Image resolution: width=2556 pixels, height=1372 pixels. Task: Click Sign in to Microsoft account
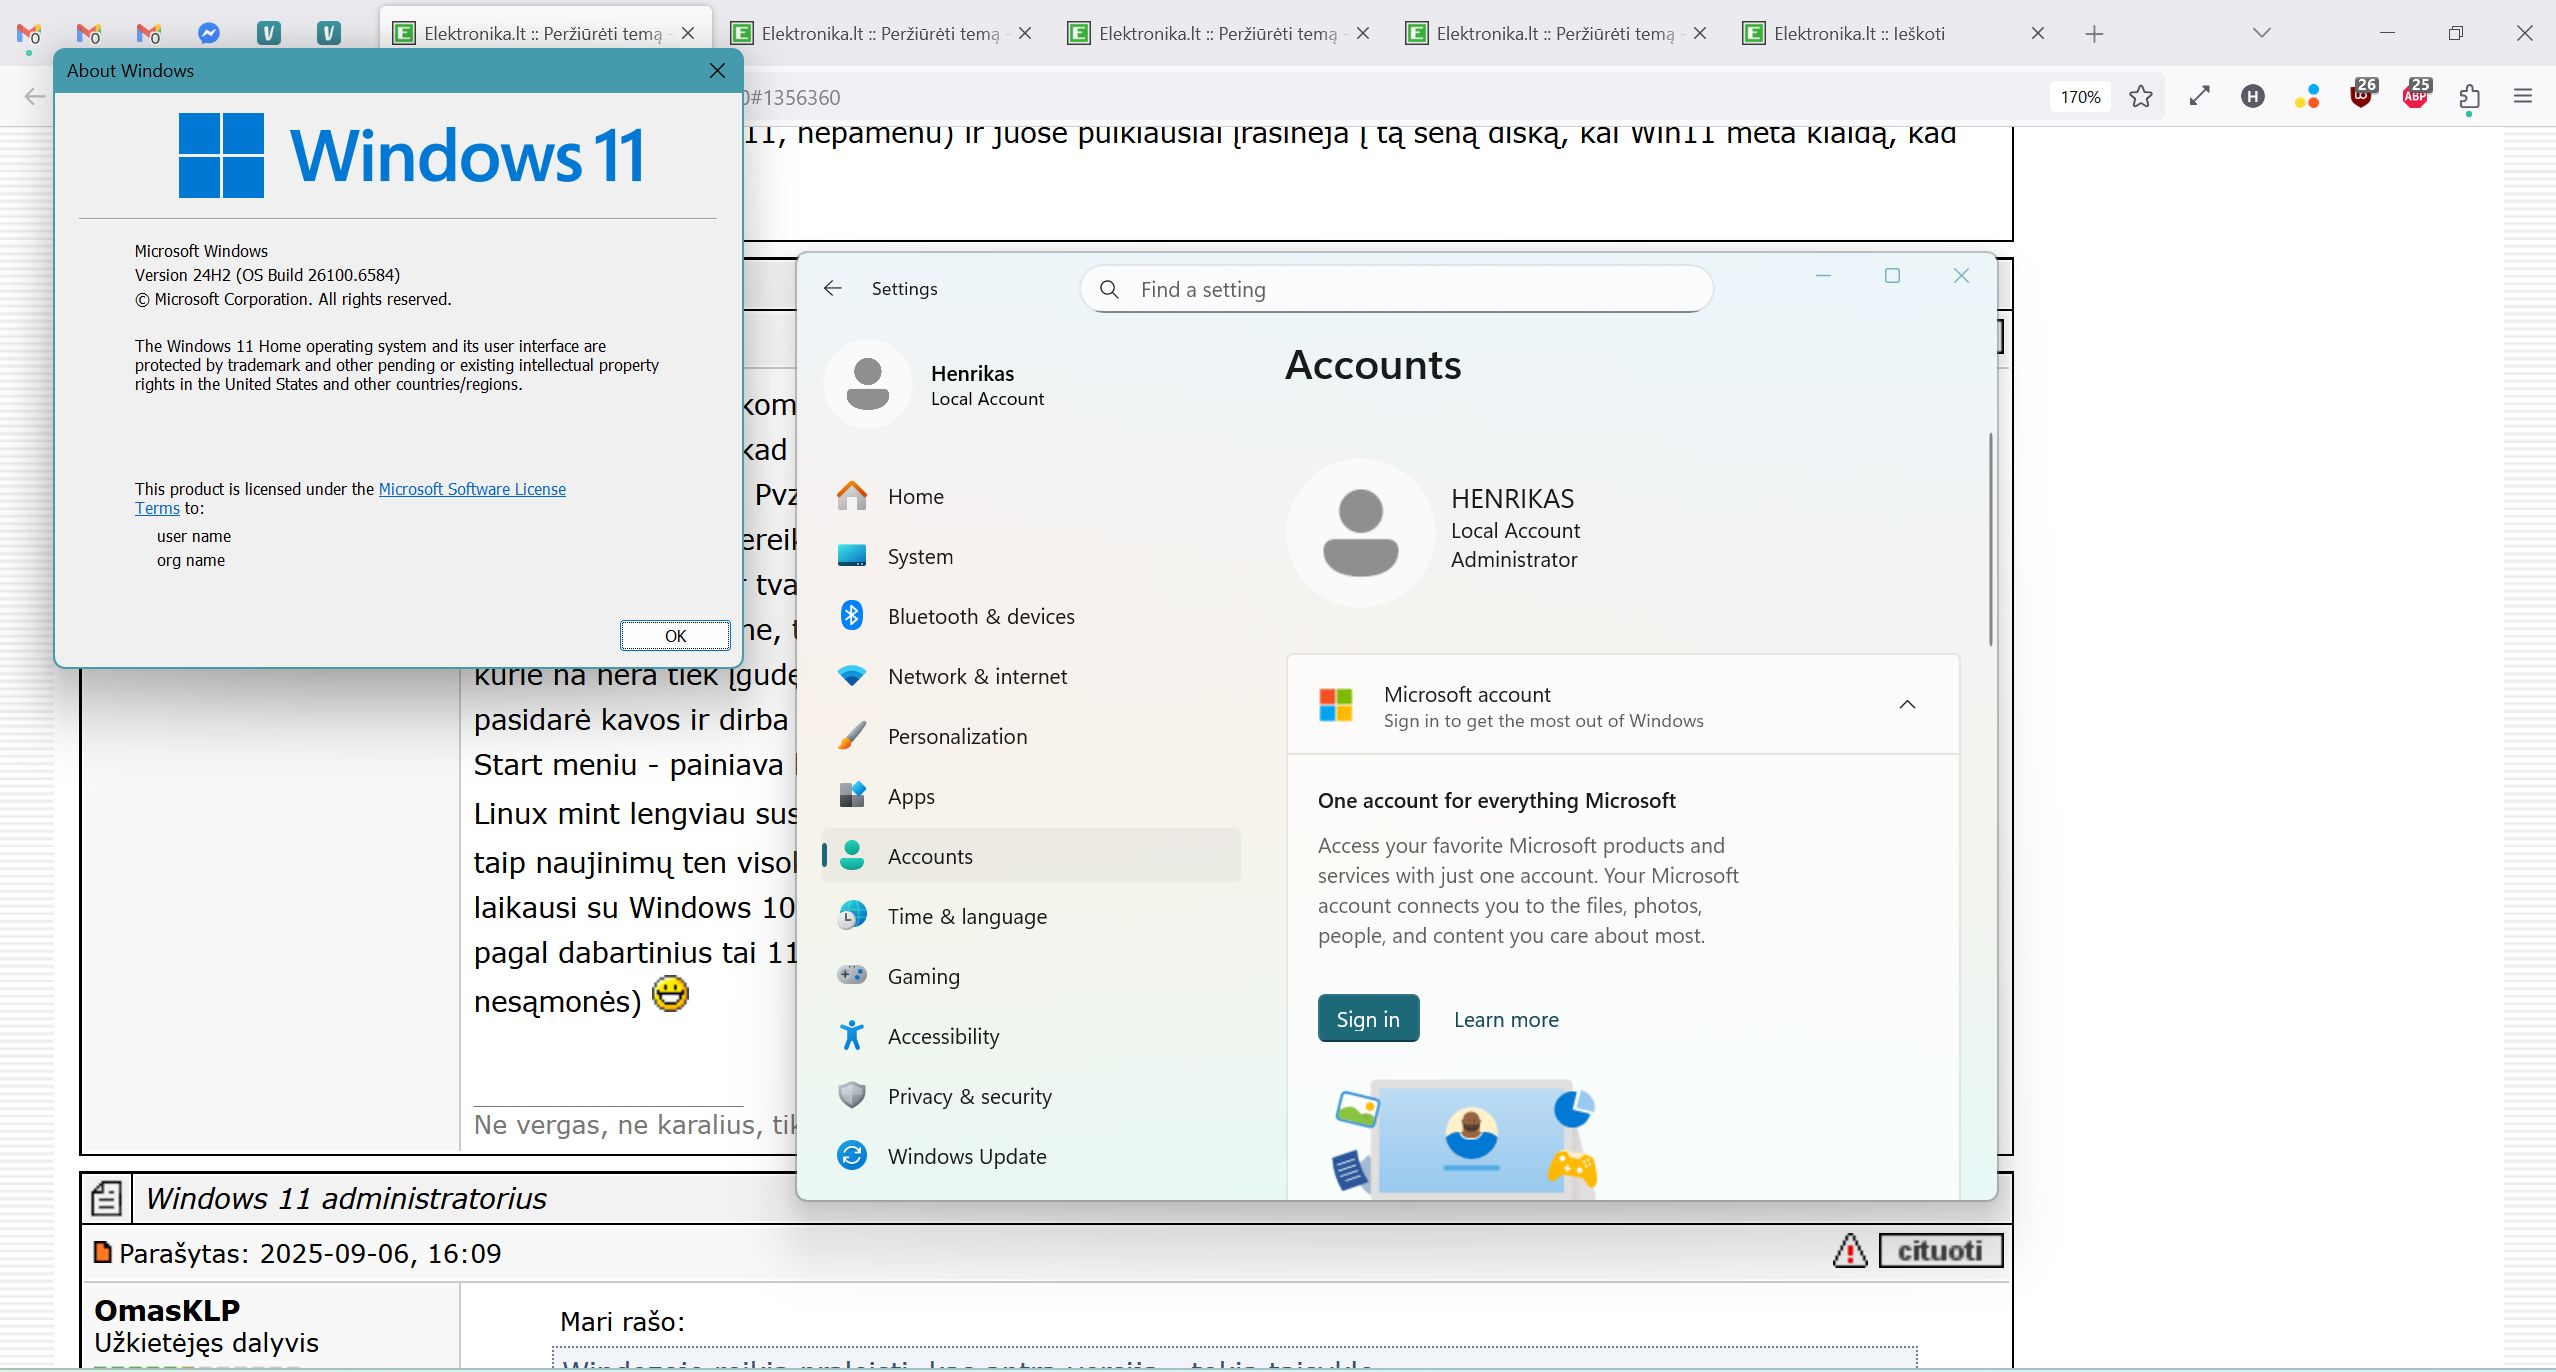(1368, 1018)
